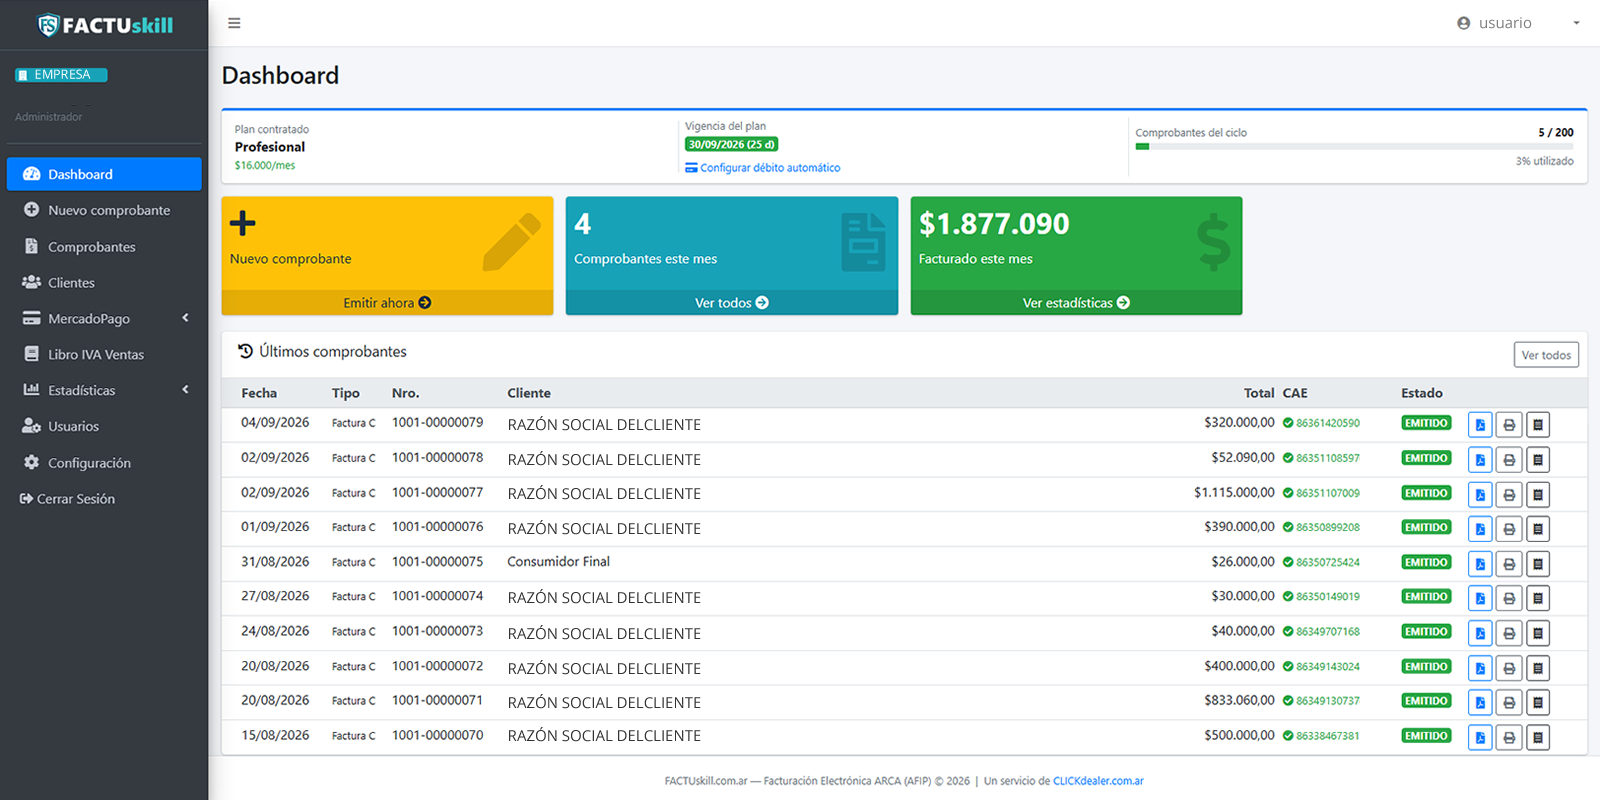Print invoice 1001-00000071
Image resolution: width=1600 pixels, height=800 pixels.
[x=1509, y=702]
